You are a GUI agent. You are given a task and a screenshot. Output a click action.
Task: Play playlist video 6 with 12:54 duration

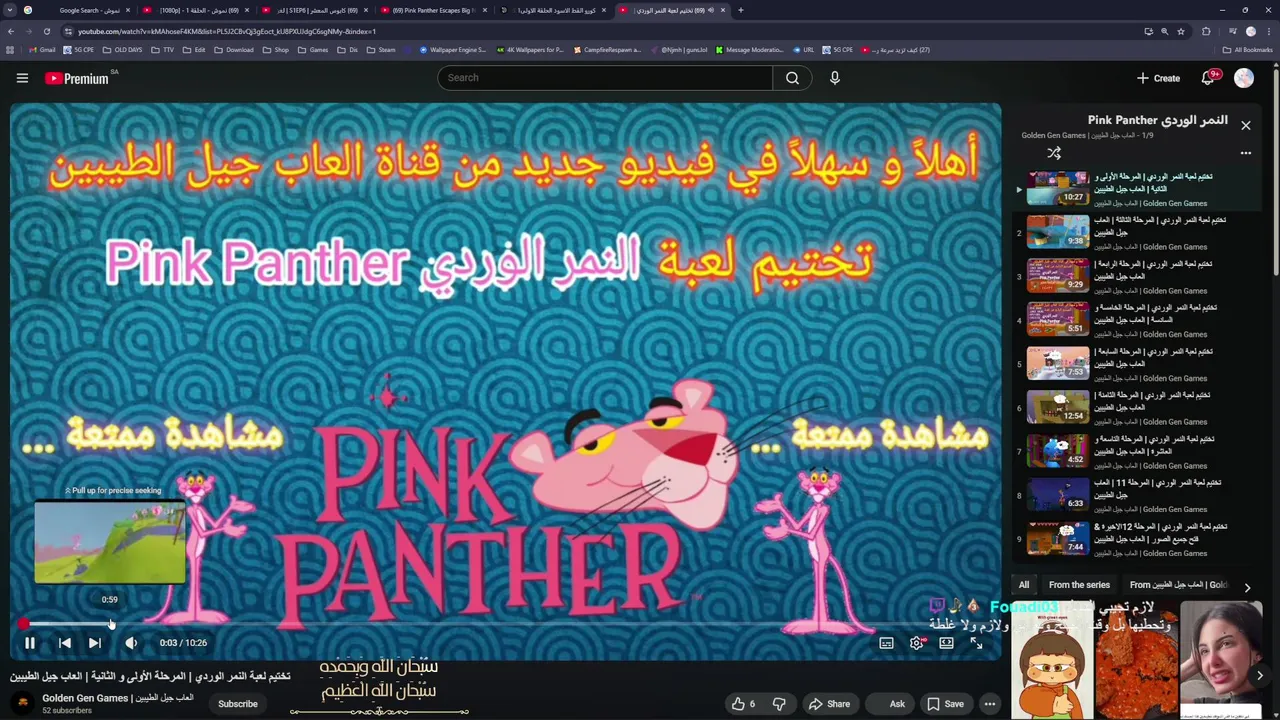pos(1135,408)
